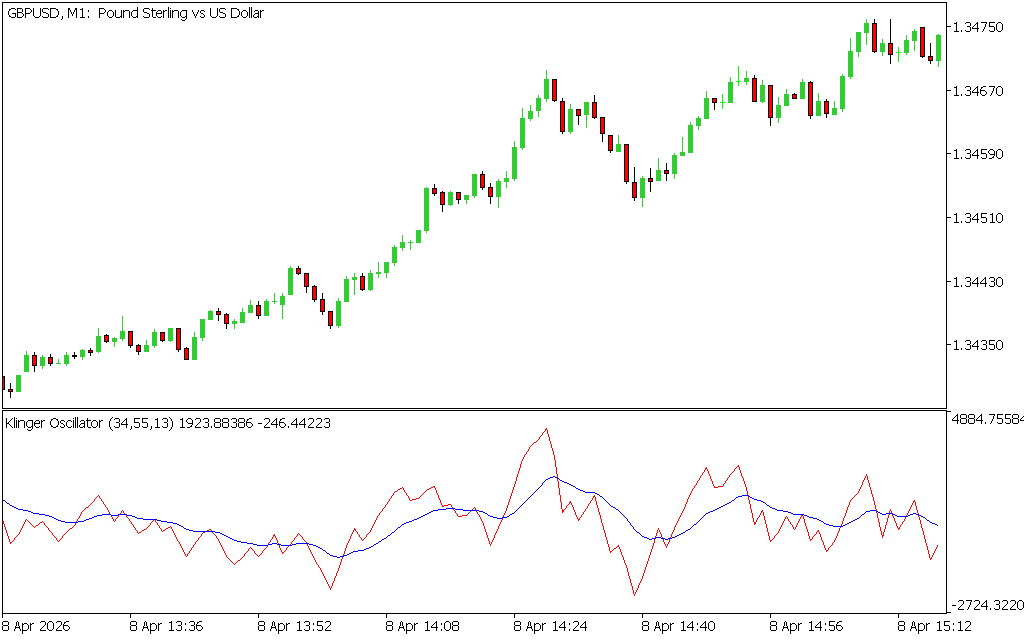Click the highest peak of red Klinger line
This screenshot has width=1024, height=640.
[x=546, y=429]
